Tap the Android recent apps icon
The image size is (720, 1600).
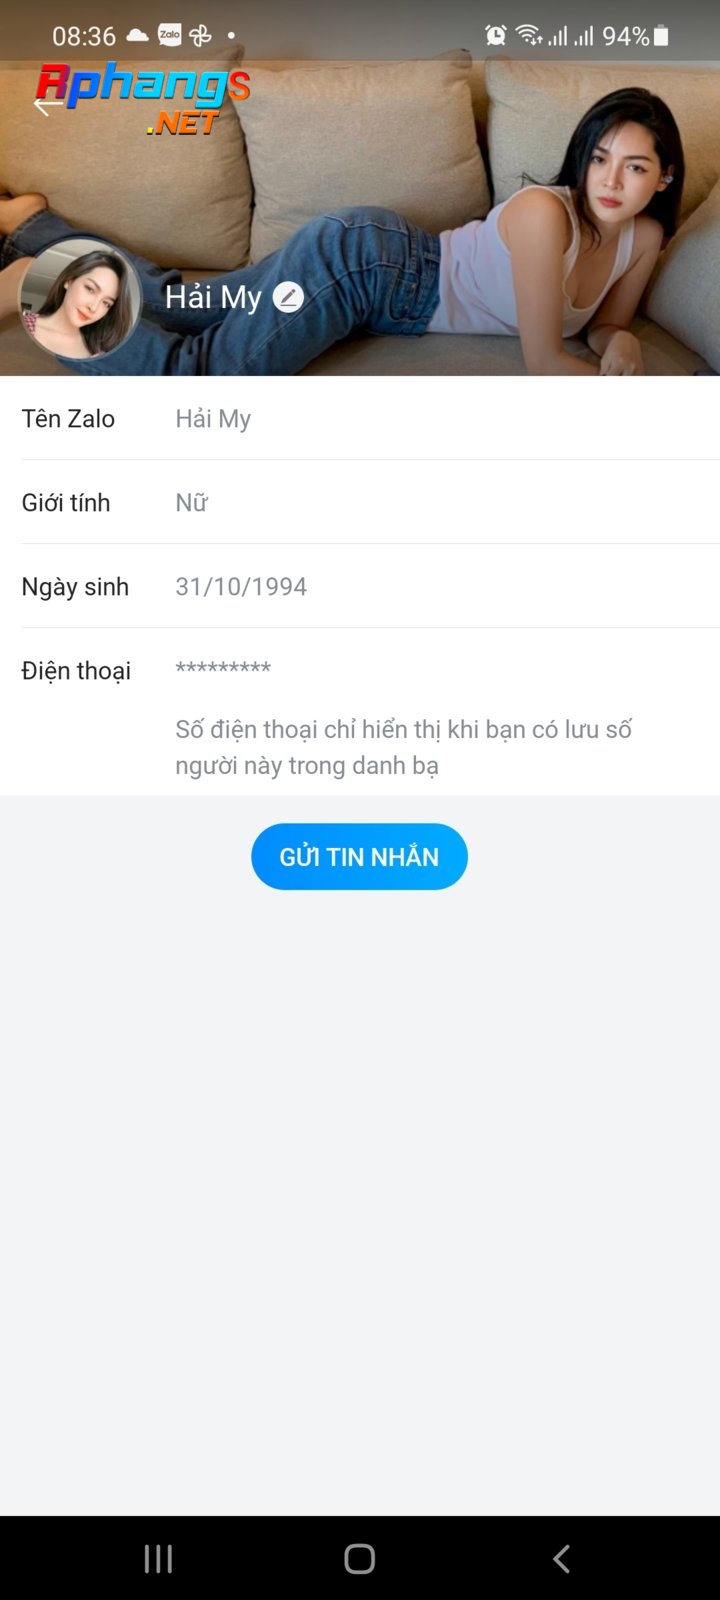[158, 1558]
